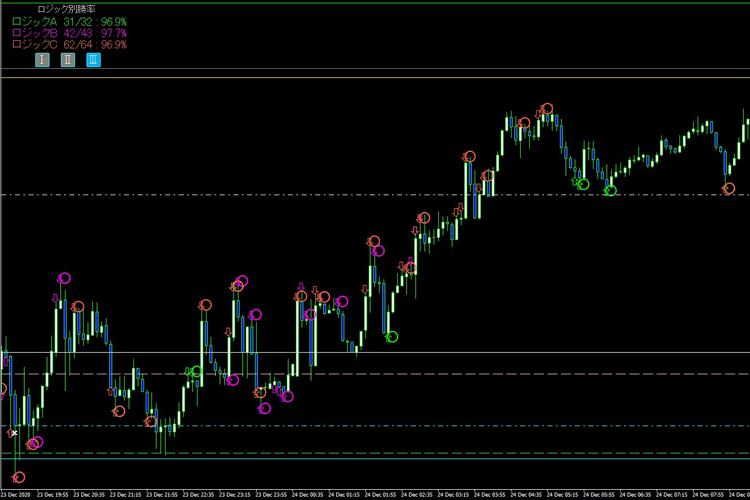Toggle the logic II button
Image resolution: width=750 pixels, height=500 pixels.
pyautogui.click(x=67, y=60)
